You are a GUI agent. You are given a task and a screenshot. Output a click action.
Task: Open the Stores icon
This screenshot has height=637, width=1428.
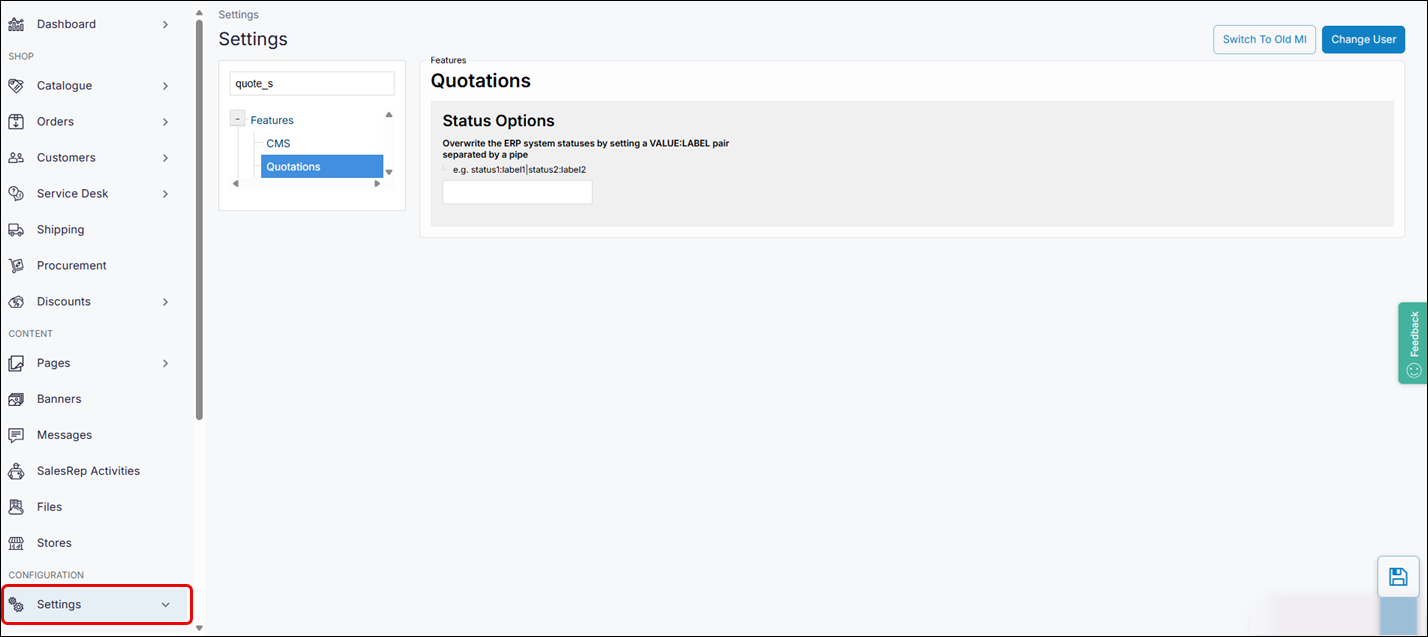pyautogui.click(x=17, y=542)
